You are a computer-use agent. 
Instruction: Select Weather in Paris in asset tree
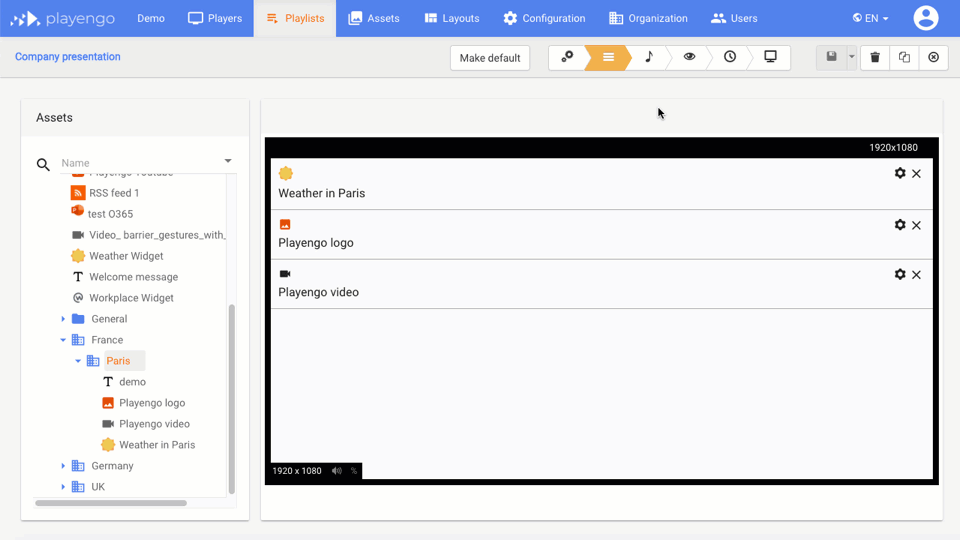coord(148,445)
